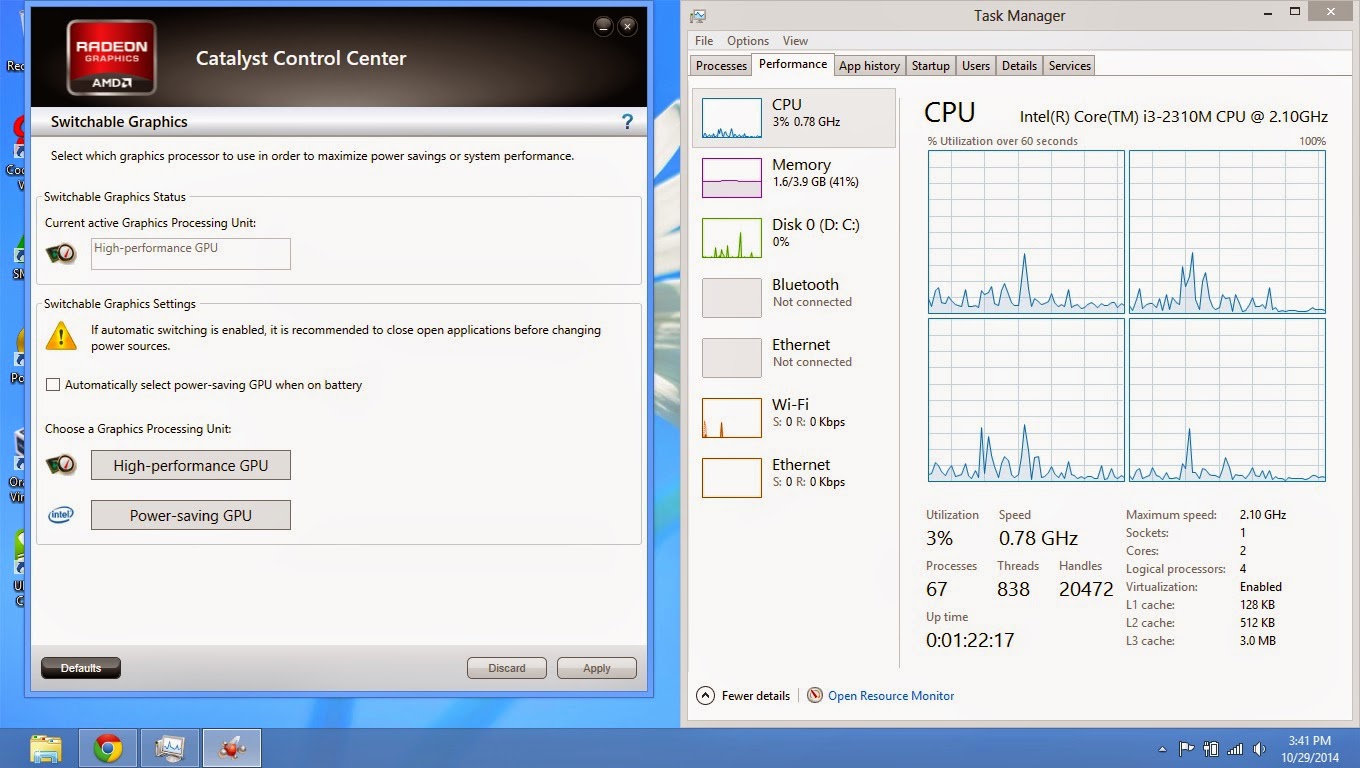Click the L3 cache 3.0 MB value
Screen dimensions: 1360x768
pyautogui.click(x=1258, y=641)
